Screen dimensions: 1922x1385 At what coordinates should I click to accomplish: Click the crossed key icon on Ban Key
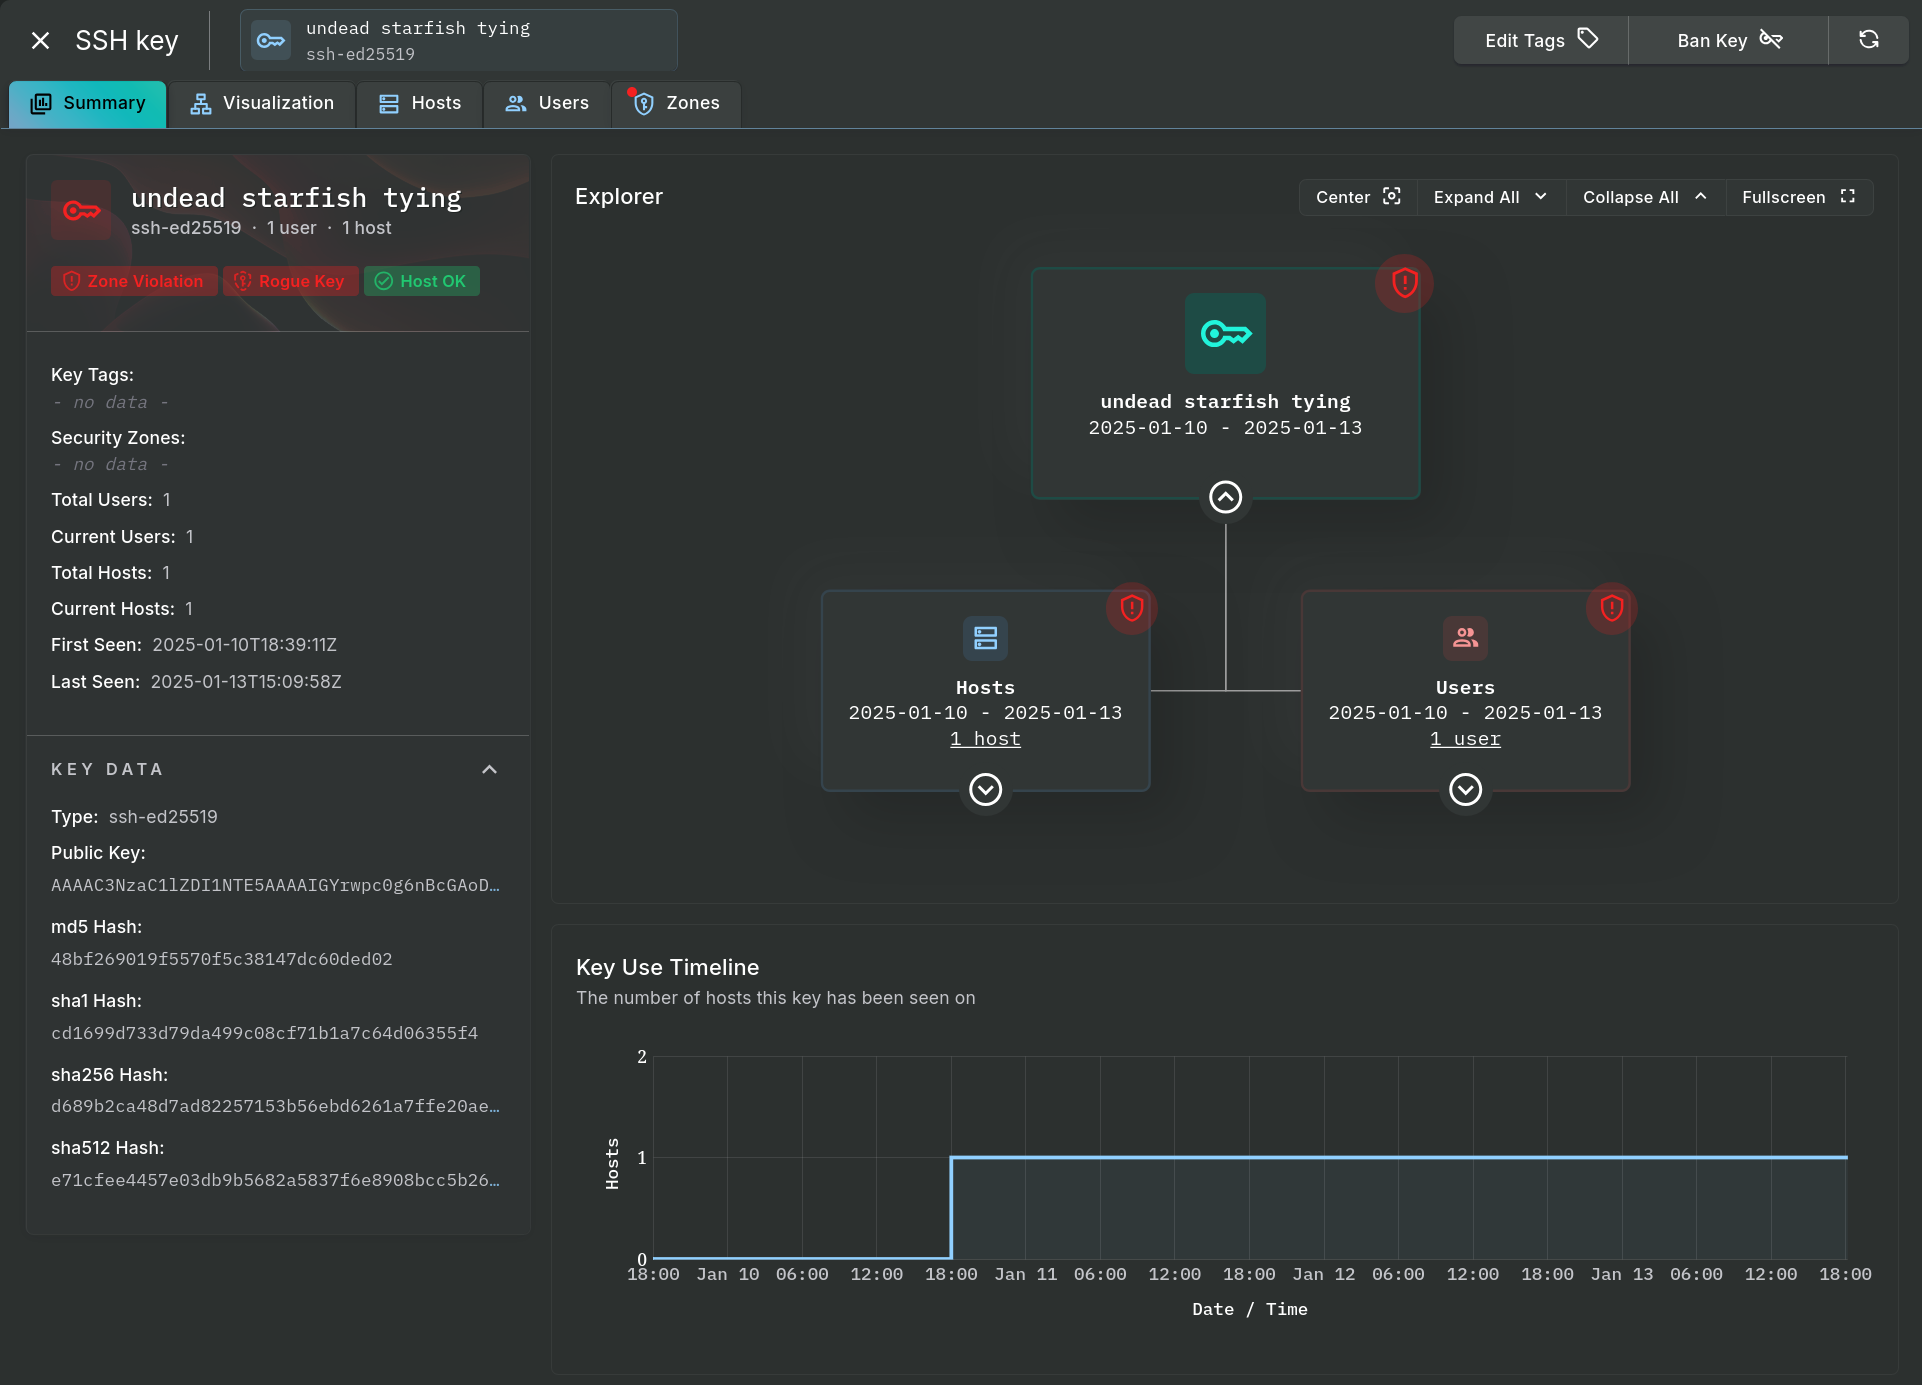tap(1771, 39)
